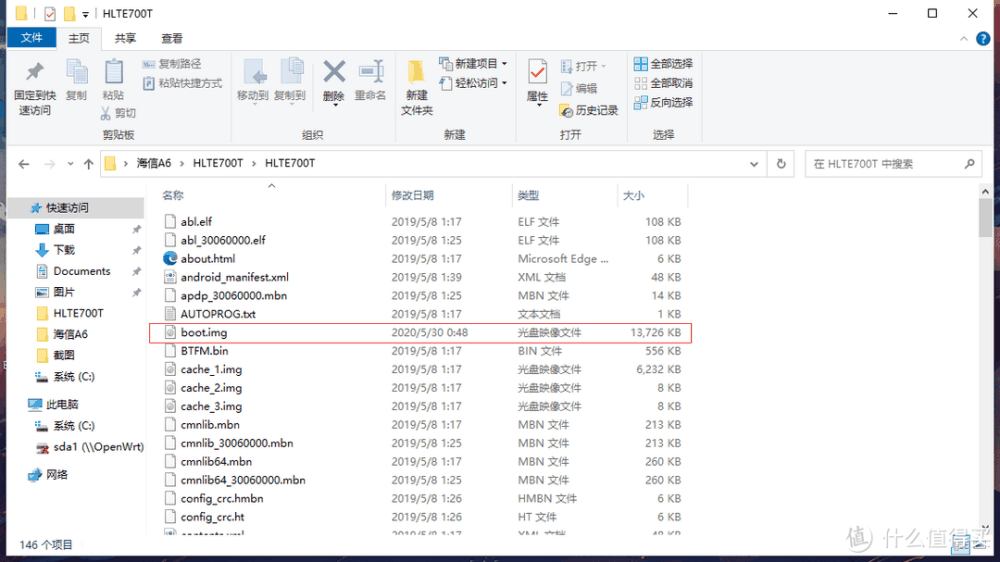Viewport: 1000px width, 562px height.
Task: Open Quick Access Toolbar customize dropdown
Action: (x=85, y=14)
